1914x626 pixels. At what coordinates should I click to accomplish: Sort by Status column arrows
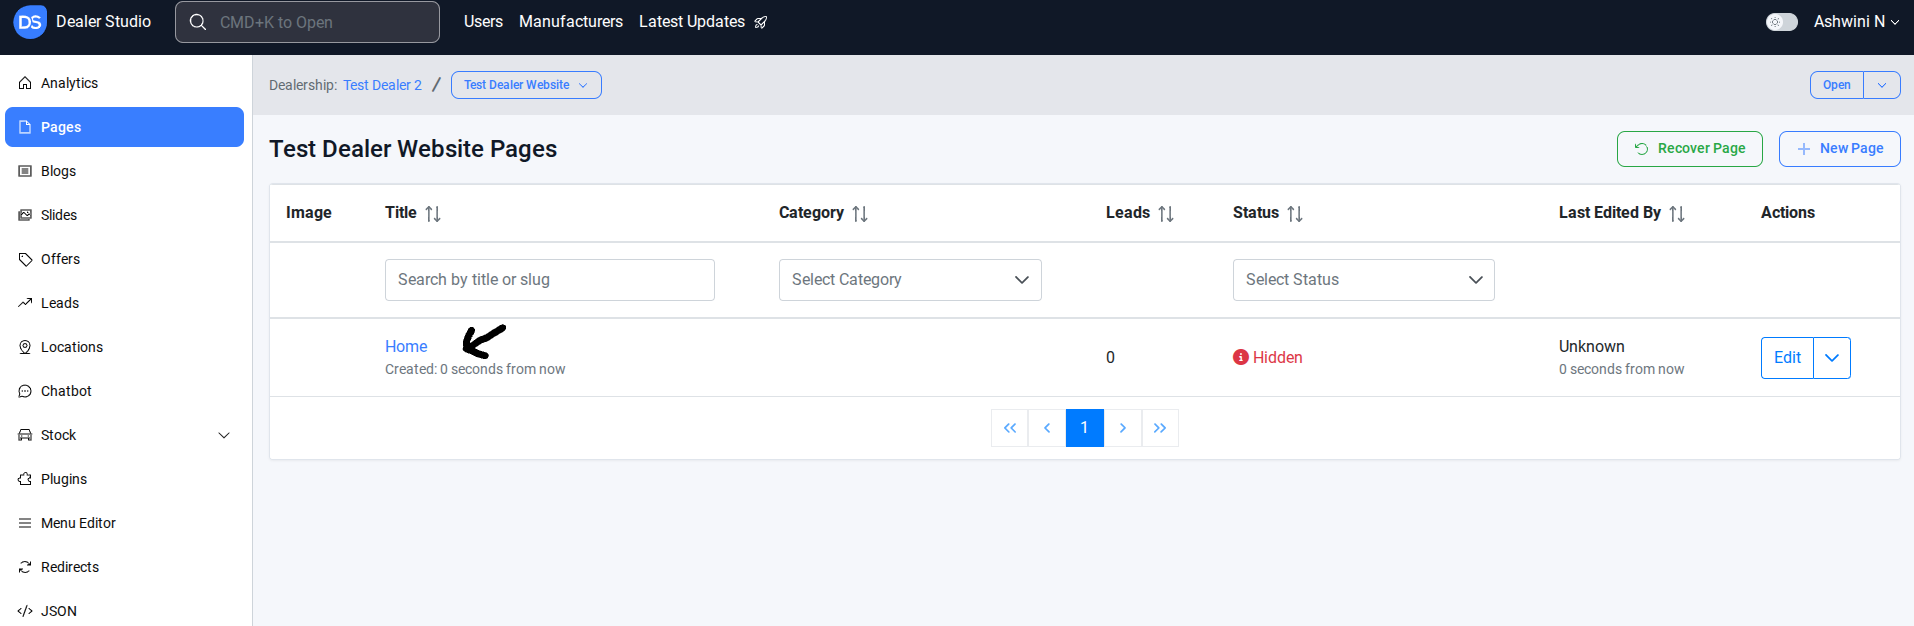[x=1295, y=213]
